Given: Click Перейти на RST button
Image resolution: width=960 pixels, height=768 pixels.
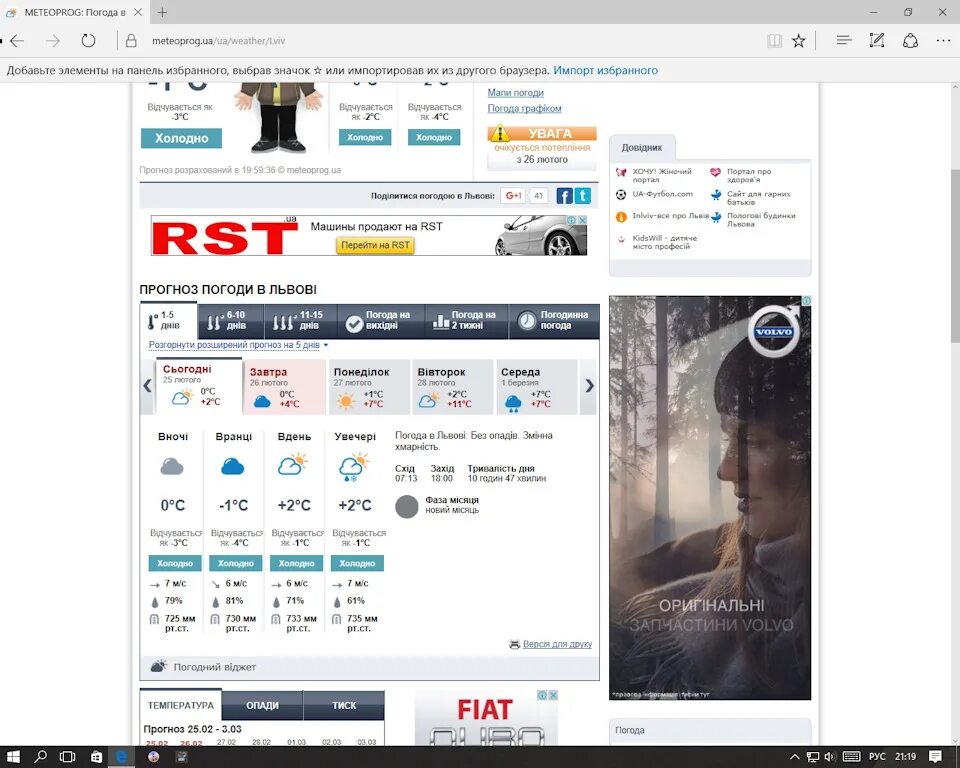Looking at the screenshot, I should (375, 245).
